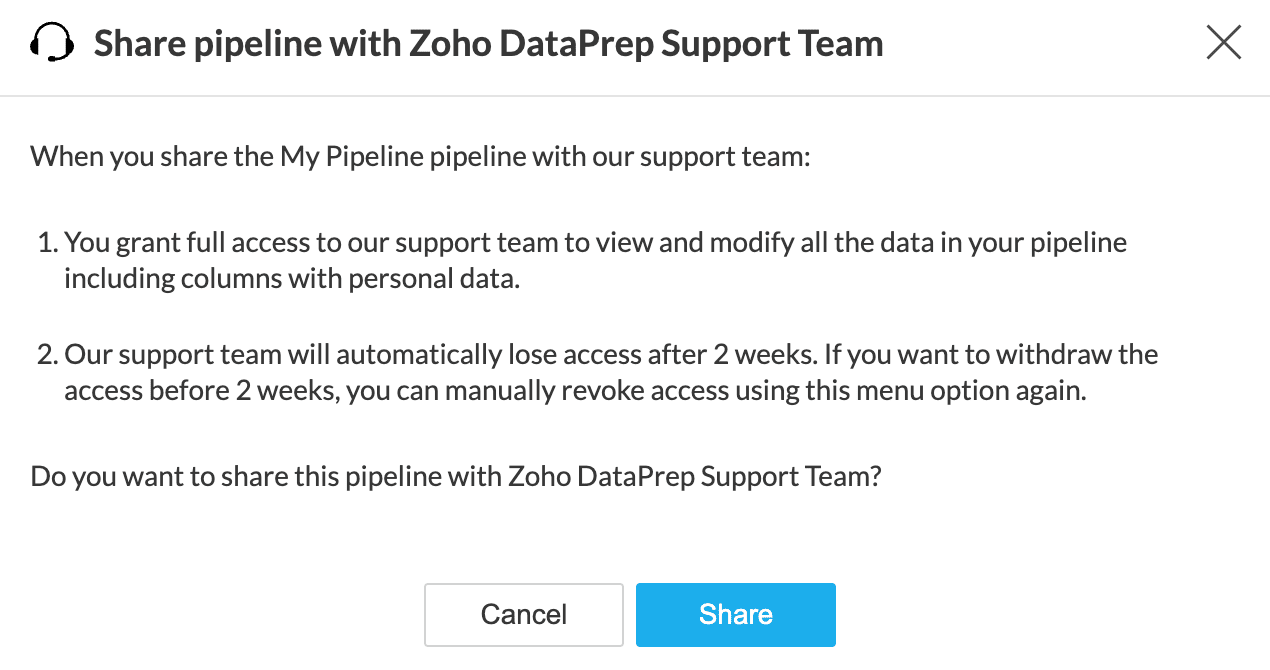Image resolution: width=1270 pixels, height=670 pixels.
Task: Click the headset support icon
Action: (x=52, y=44)
